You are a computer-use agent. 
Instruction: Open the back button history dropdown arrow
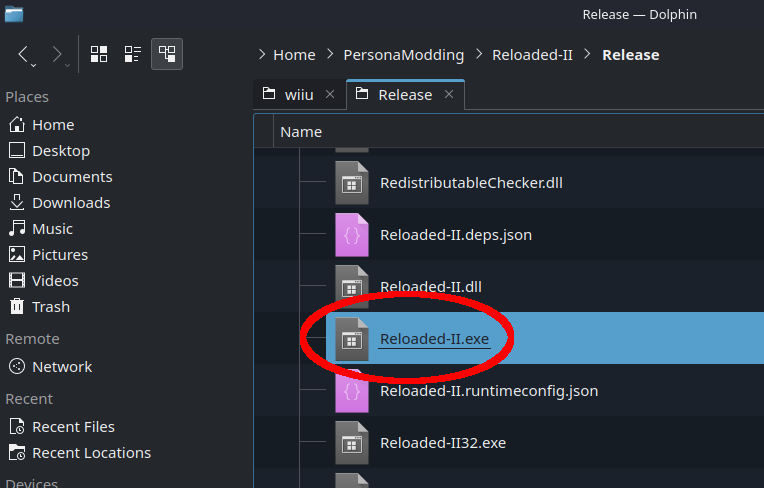point(34,65)
